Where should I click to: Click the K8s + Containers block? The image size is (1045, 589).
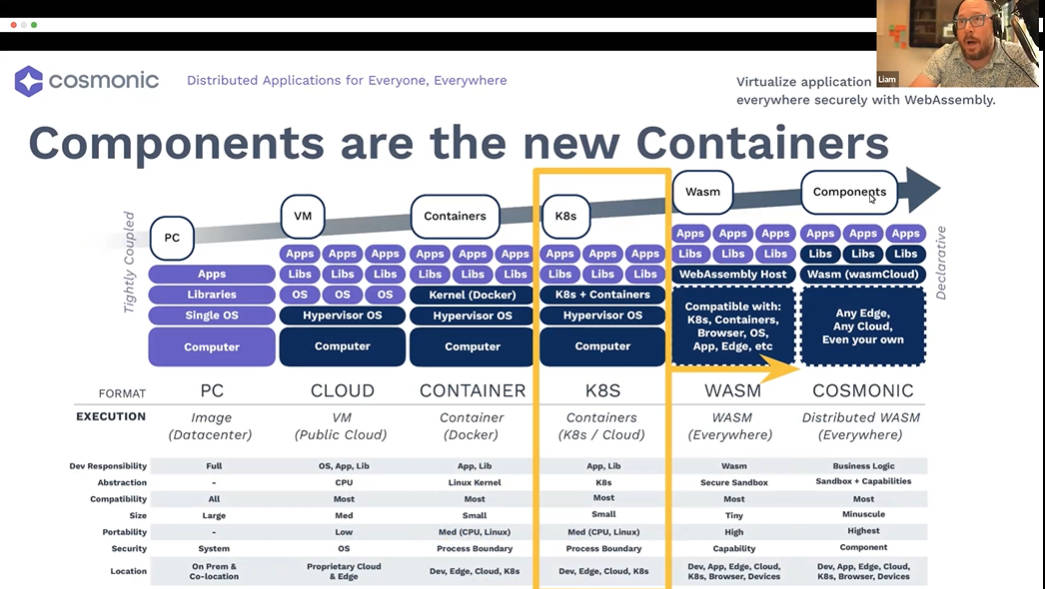602,294
